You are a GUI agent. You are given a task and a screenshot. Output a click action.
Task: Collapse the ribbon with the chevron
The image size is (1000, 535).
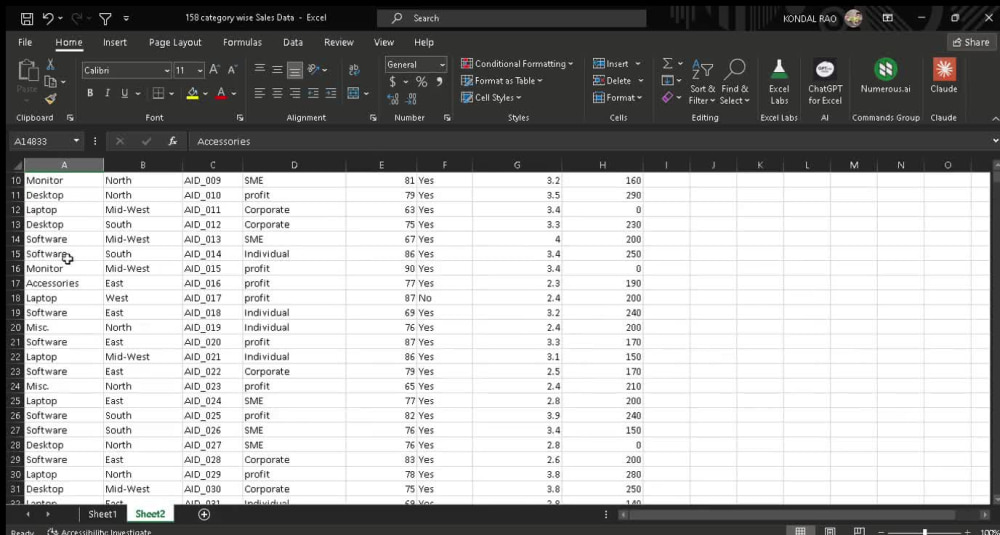point(995,119)
